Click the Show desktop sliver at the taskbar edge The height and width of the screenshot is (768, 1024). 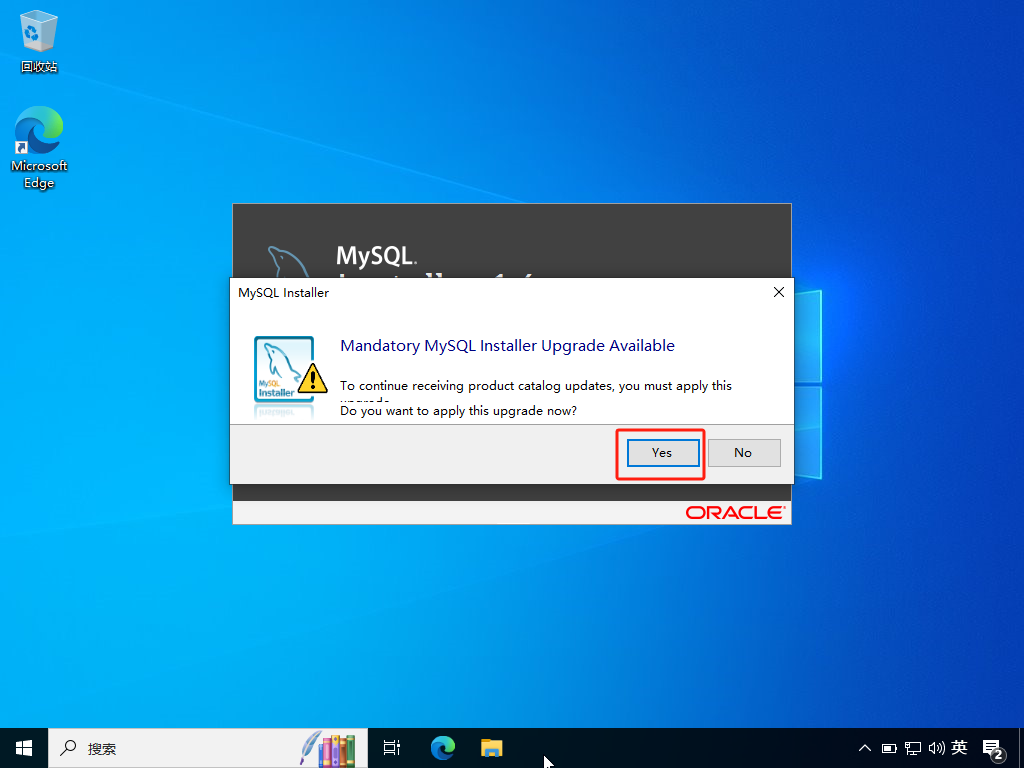click(x=1021, y=748)
